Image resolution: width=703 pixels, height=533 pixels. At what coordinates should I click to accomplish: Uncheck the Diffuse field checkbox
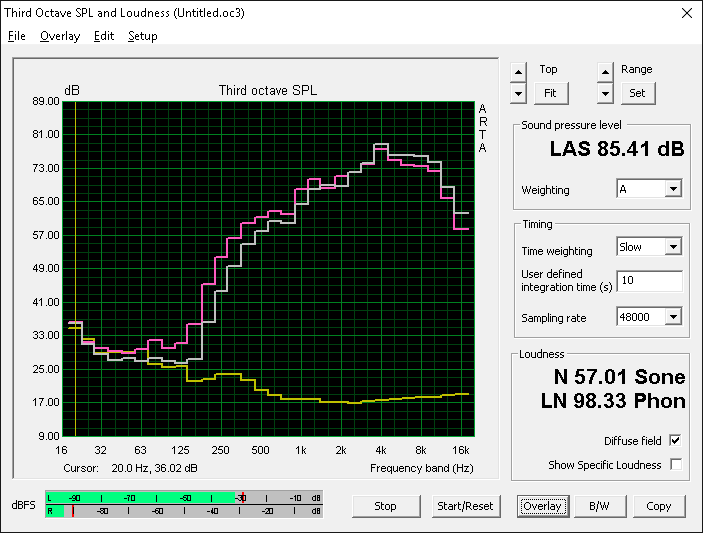pyautogui.click(x=675, y=440)
